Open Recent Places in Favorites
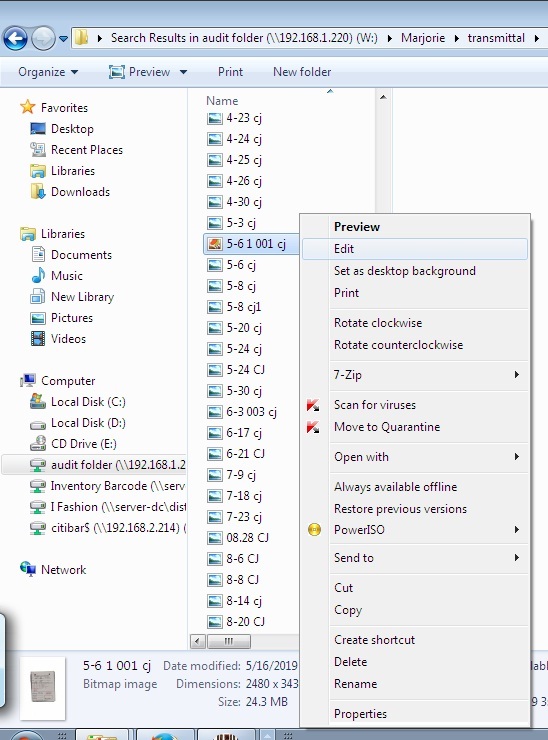The width and height of the screenshot is (548, 740). click(87, 150)
